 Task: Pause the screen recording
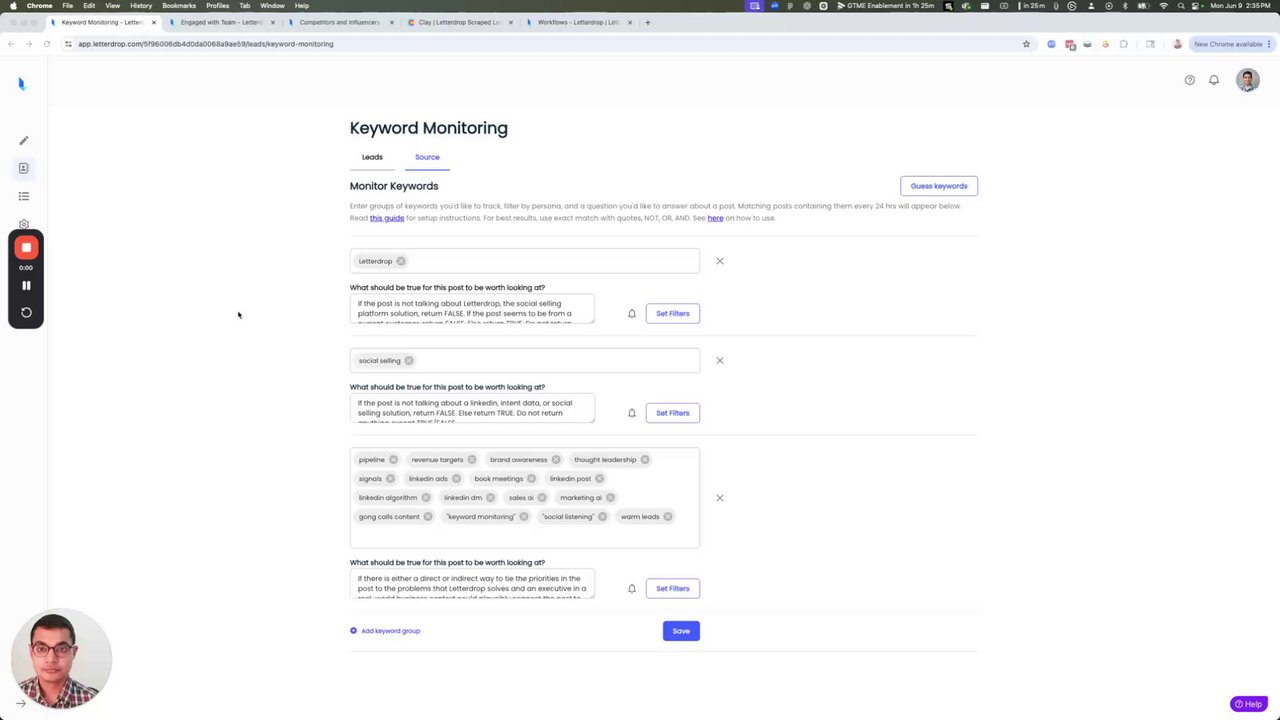coord(26,285)
